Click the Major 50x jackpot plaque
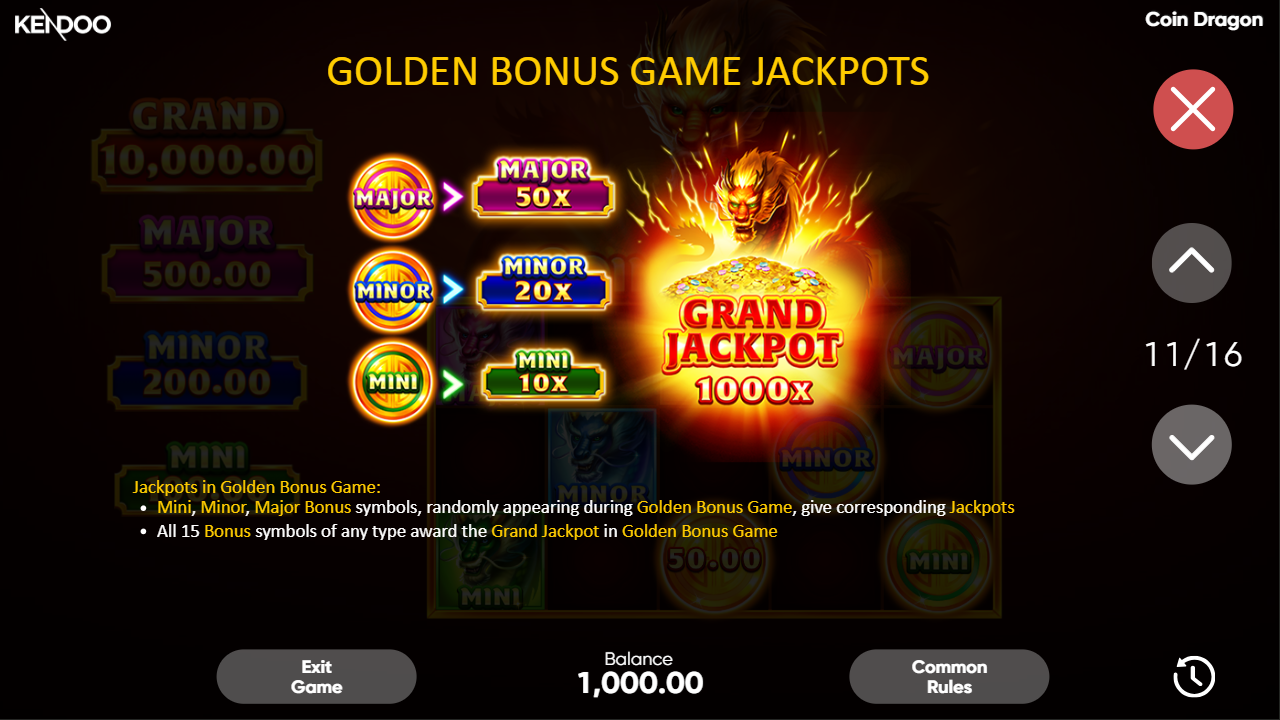This screenshot has width=1280, height=720. [x=542, y=186]
